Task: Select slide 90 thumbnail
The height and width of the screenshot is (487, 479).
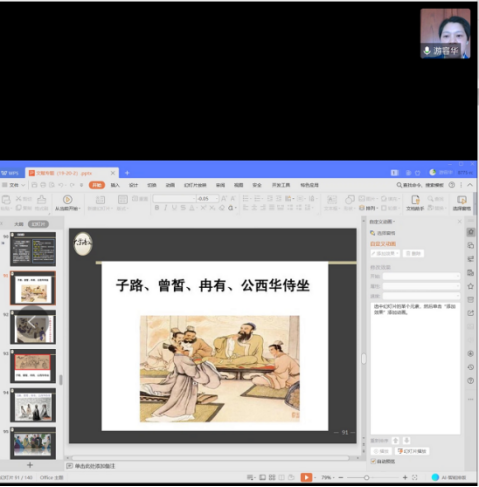Action: [33, 249]
